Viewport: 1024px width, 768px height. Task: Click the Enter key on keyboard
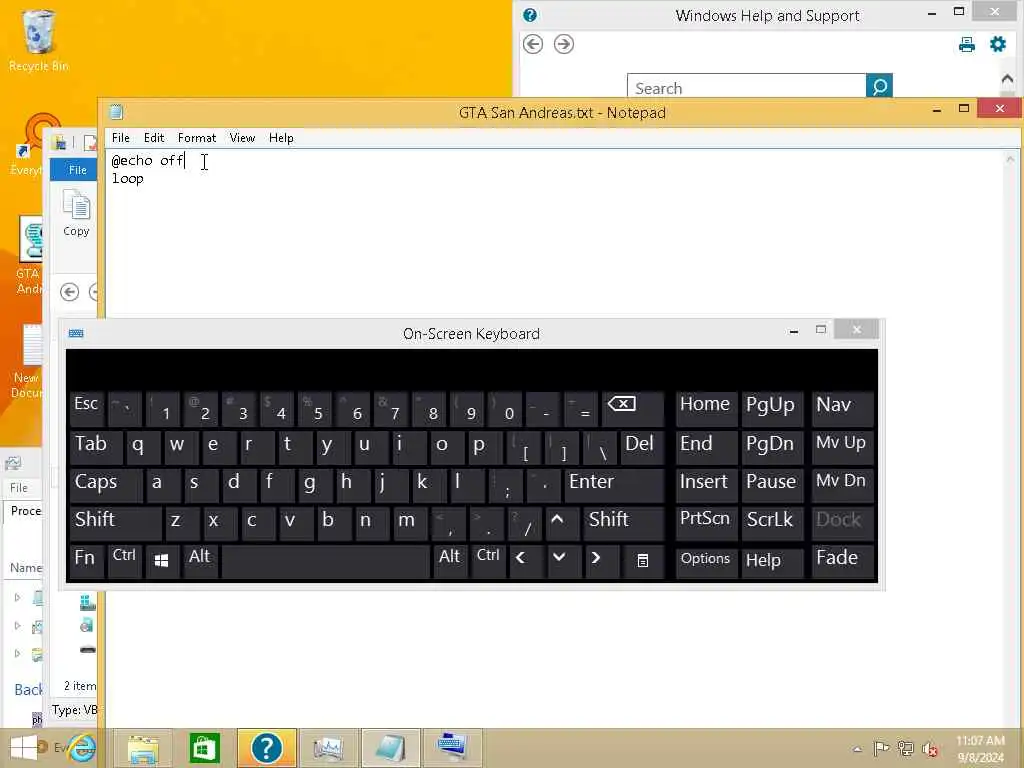[614, 485]
